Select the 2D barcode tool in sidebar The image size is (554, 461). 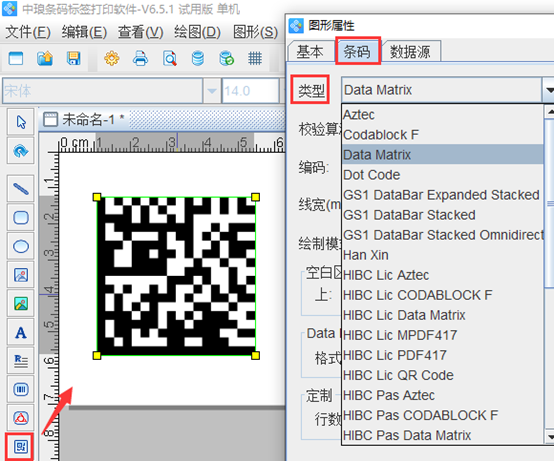[20, 447]
